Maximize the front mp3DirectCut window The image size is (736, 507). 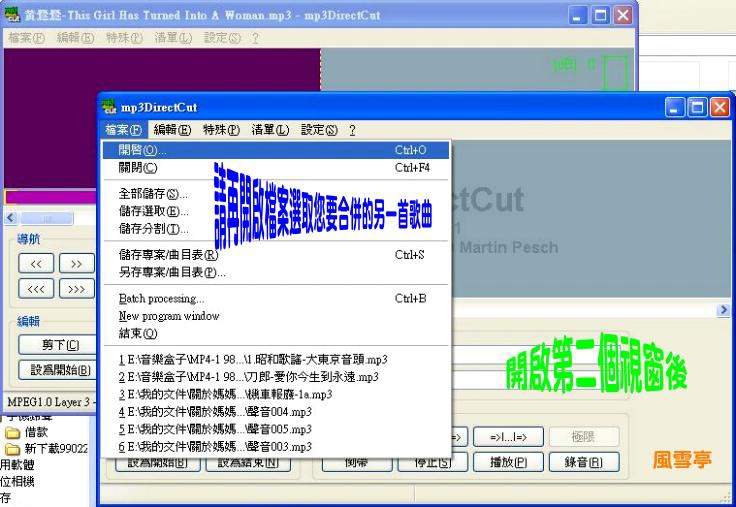[x=697, y=108]
